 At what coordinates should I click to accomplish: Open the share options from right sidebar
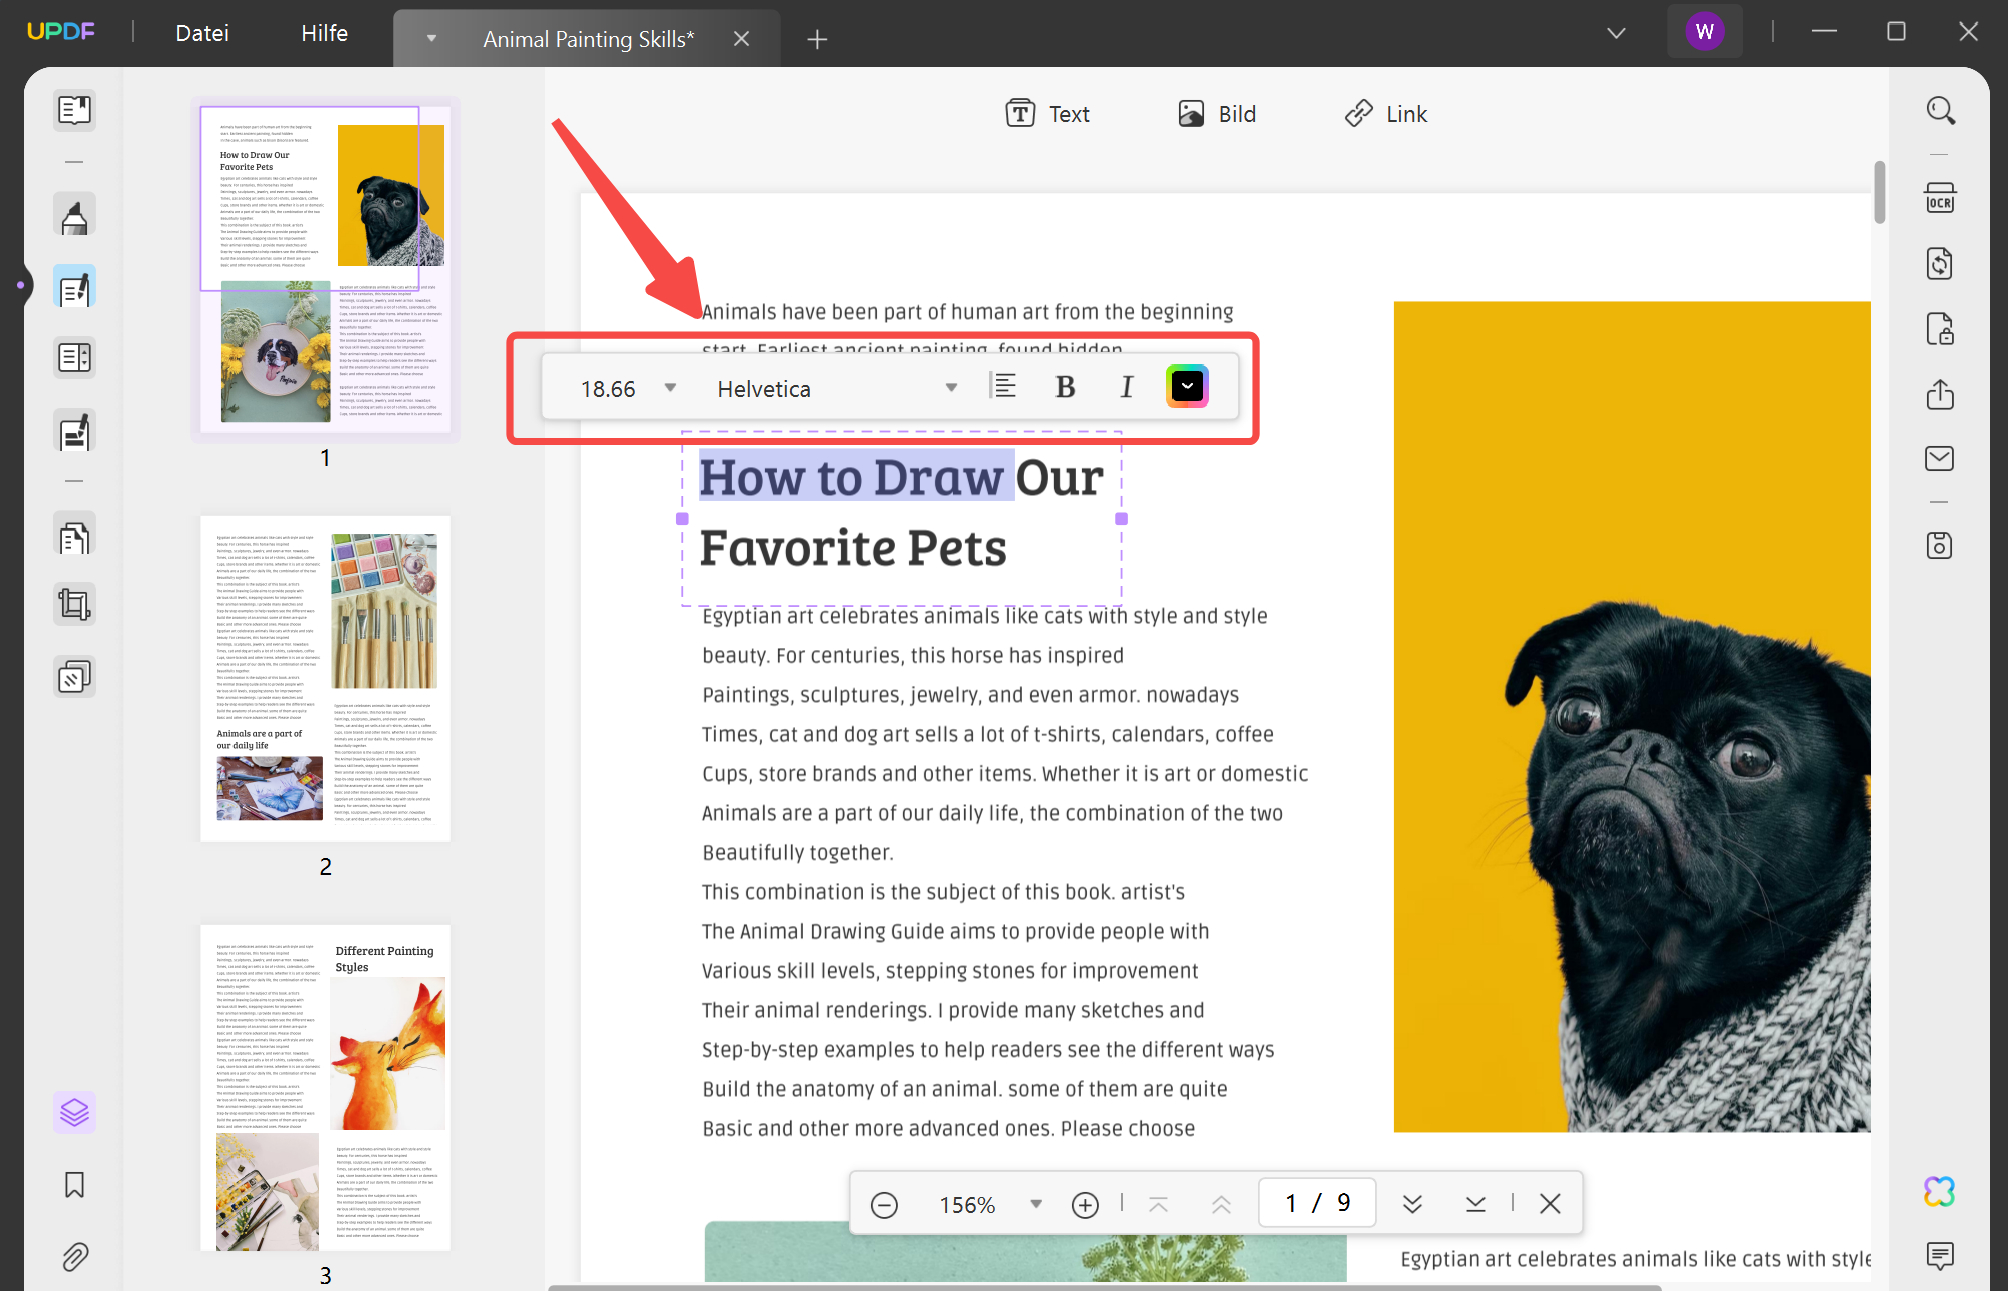[x=1939, y=394]
